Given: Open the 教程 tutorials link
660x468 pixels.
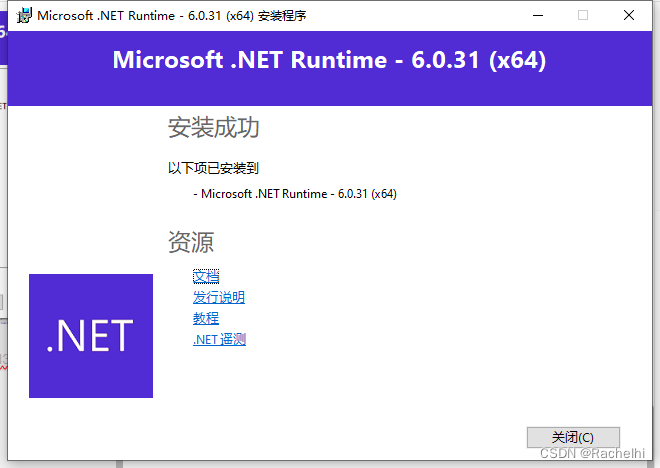Looking at the screenshot, I should coord(206,318).
